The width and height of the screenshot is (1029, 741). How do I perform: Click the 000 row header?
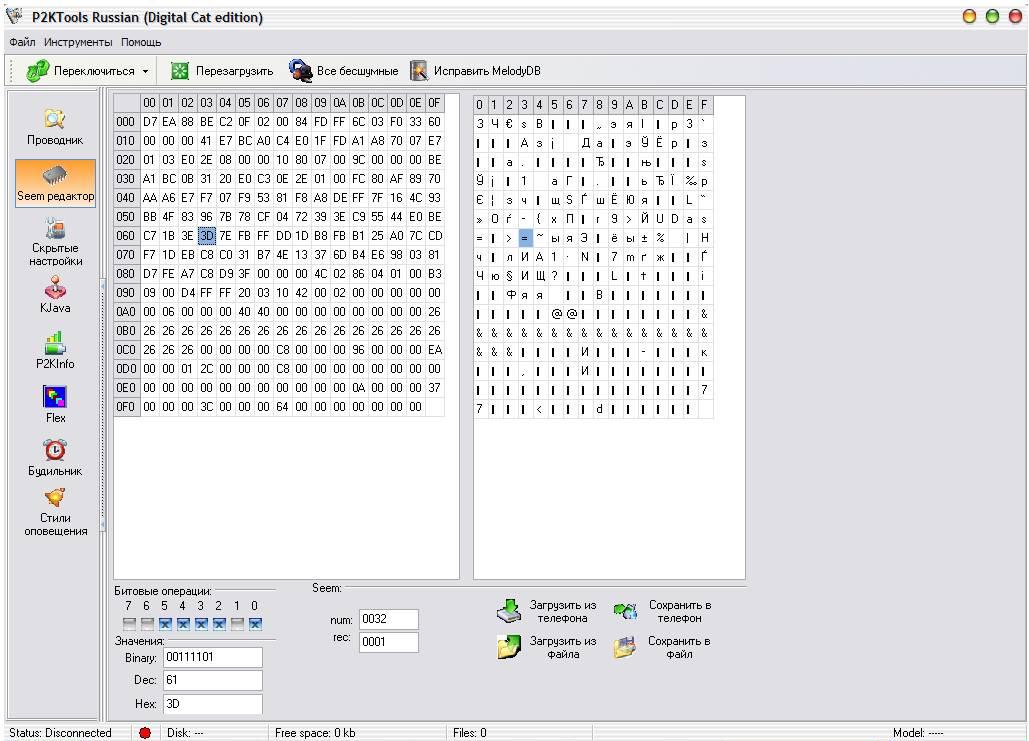click(125, 122)
